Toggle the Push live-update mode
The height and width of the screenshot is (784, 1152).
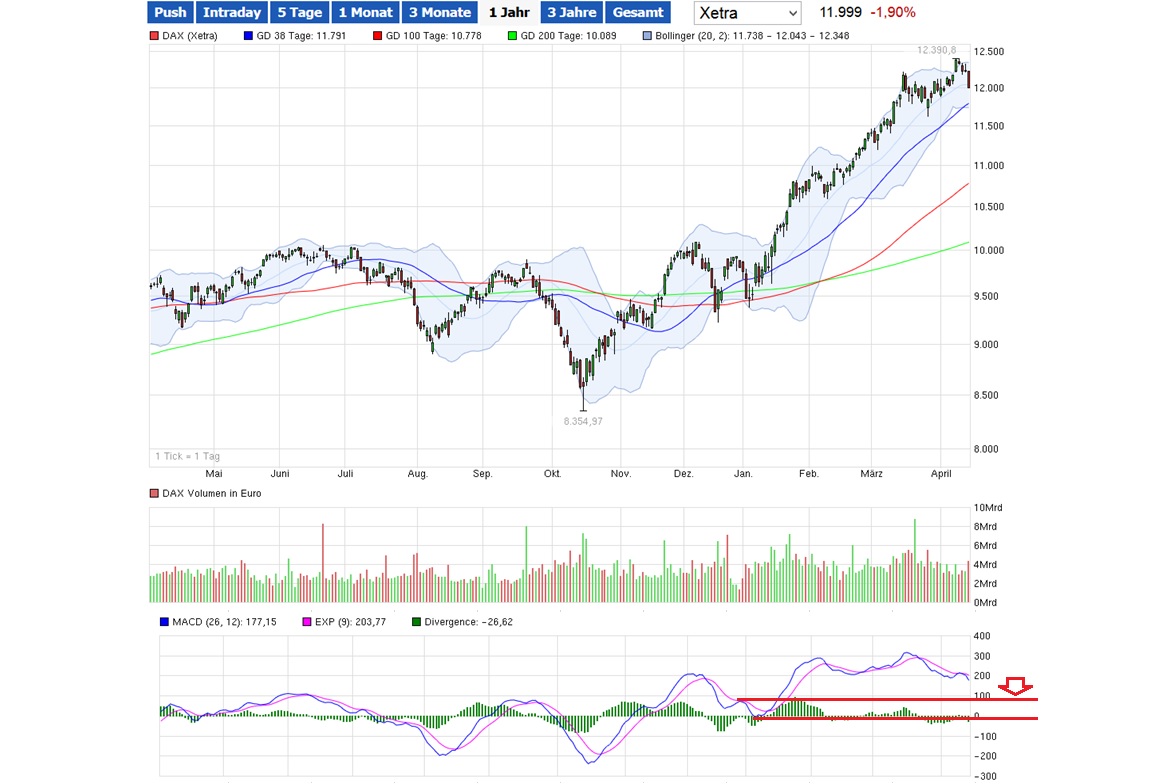tap(169, 12)
